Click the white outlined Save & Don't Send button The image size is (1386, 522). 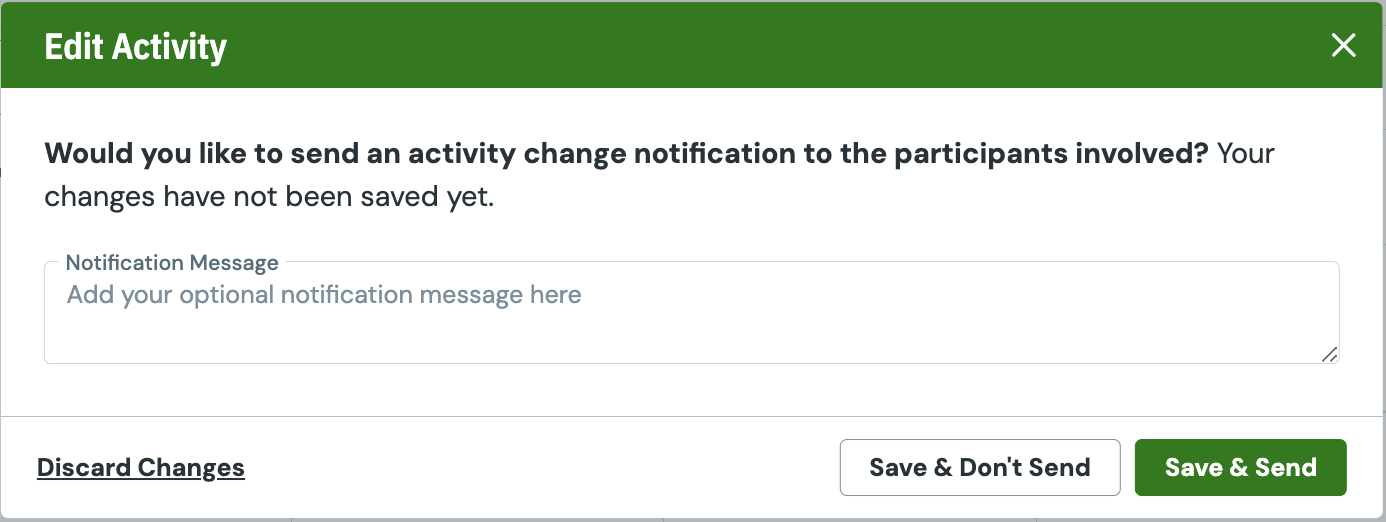(x=980, y=467)
